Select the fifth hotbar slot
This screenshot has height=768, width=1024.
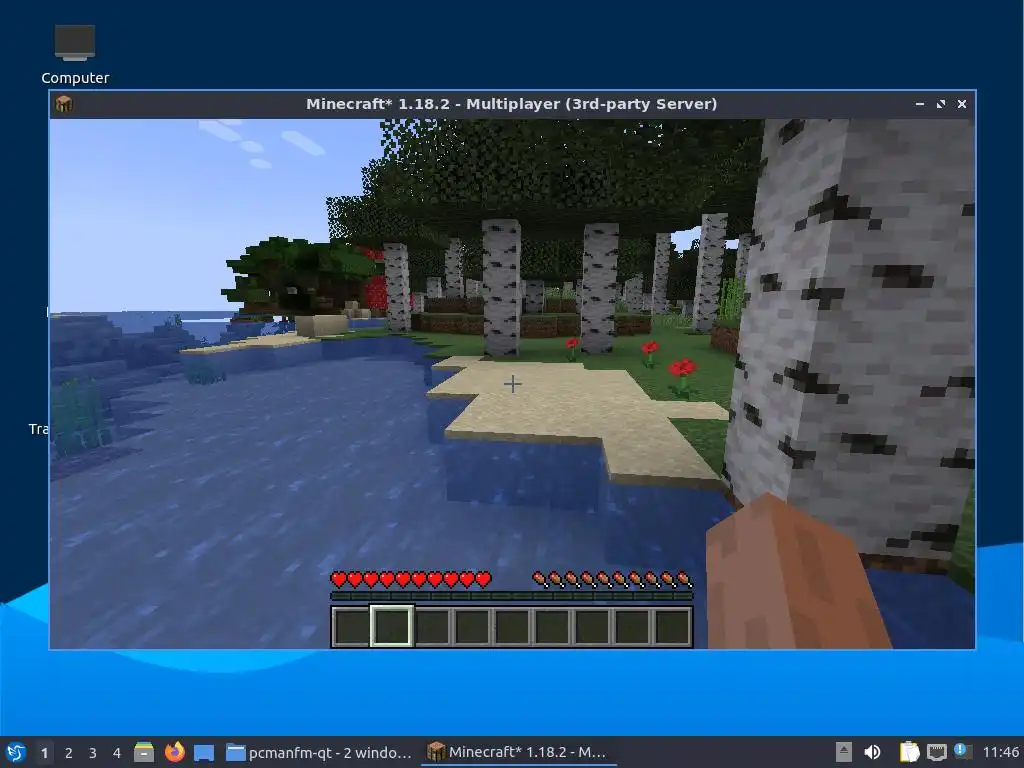[512, 626]
